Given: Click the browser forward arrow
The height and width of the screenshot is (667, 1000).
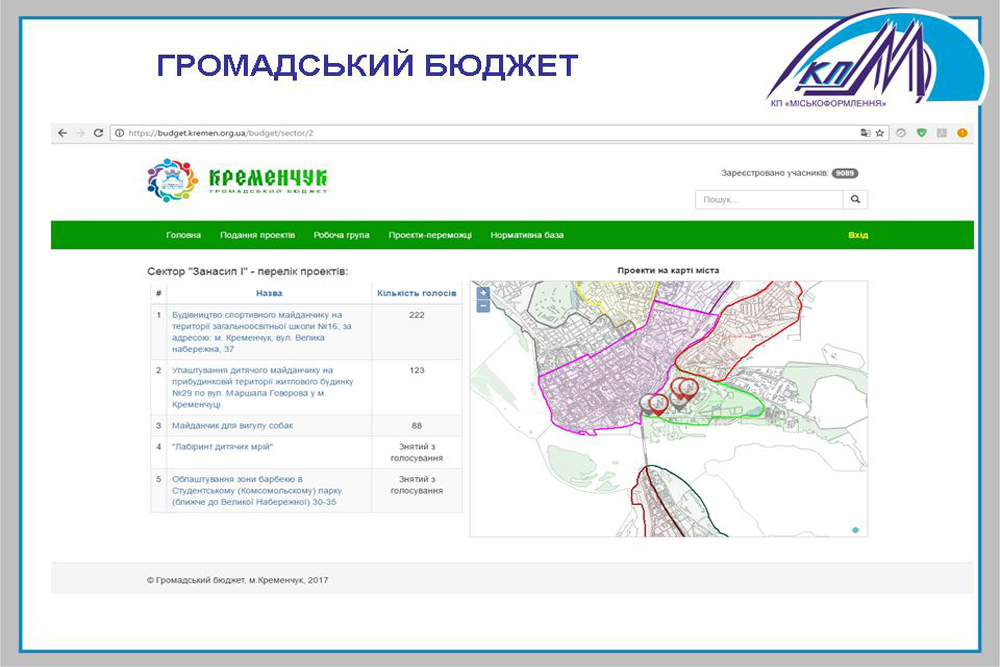Looking at the screenshot, I should (80, 132).
